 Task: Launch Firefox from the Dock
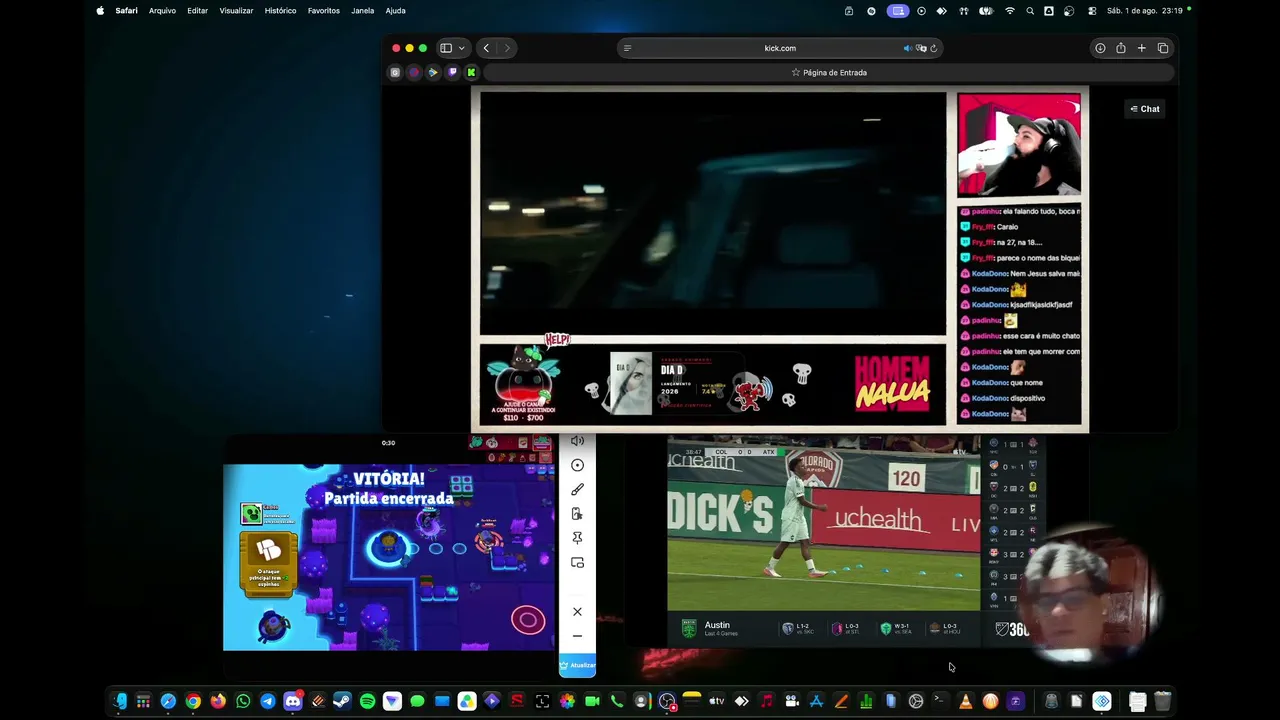[218, 701]
